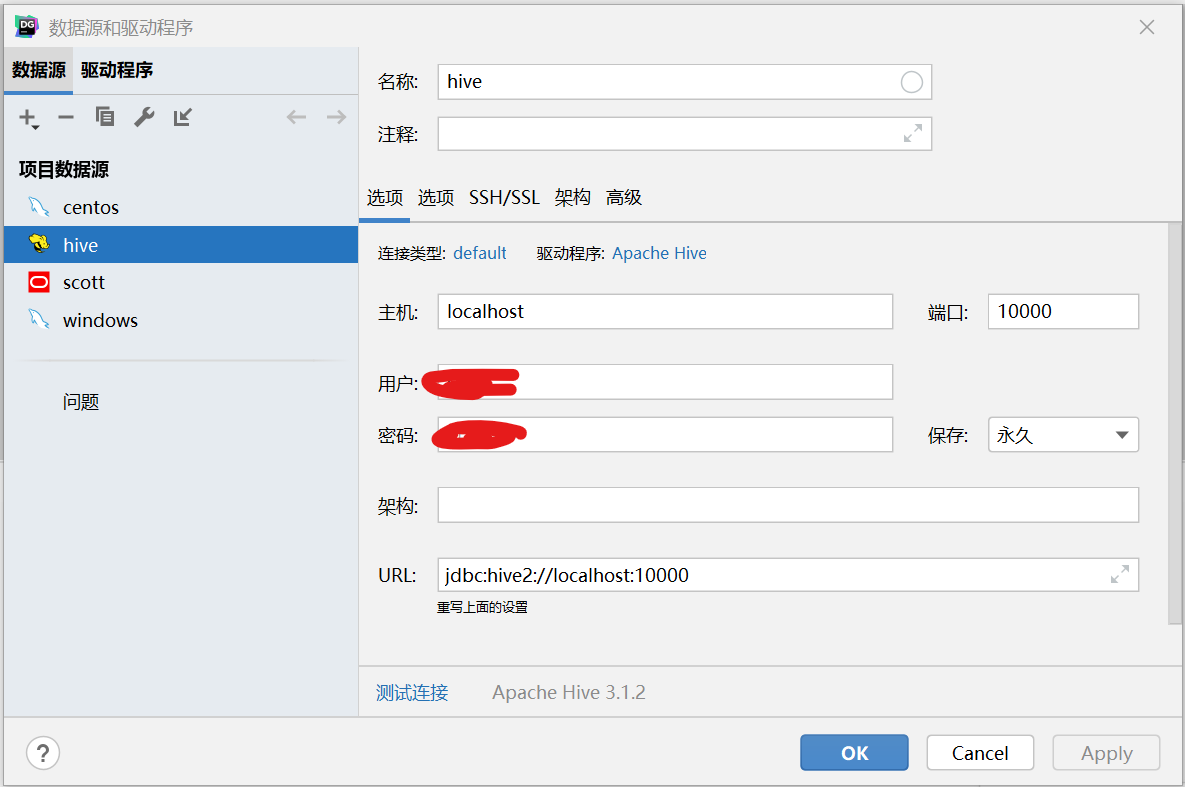This screenshot has width=1185, height=787.
Task: Switch to the 驱动程序 tab
Action: coord(117,70)
